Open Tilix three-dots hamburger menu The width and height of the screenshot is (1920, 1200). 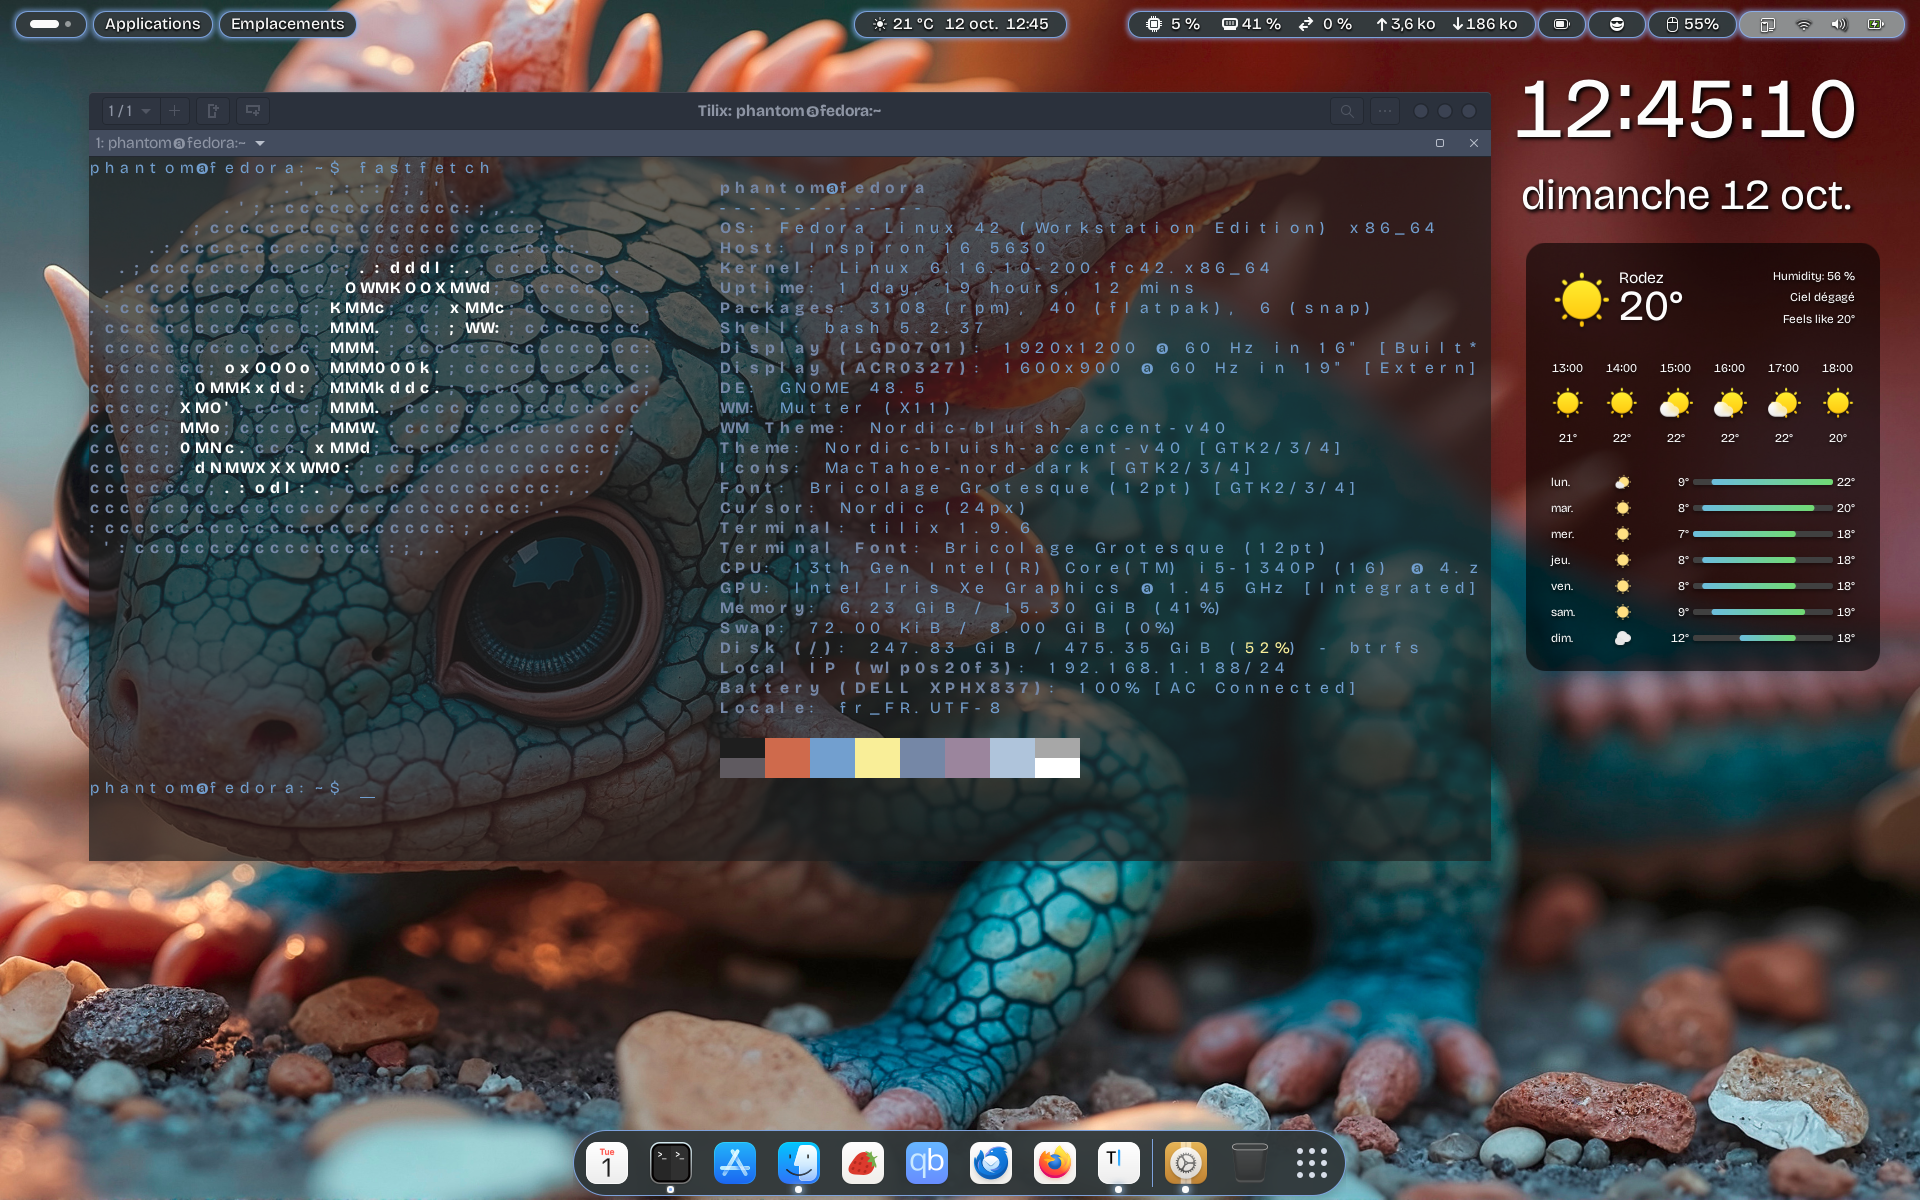tap(1384, 111)
